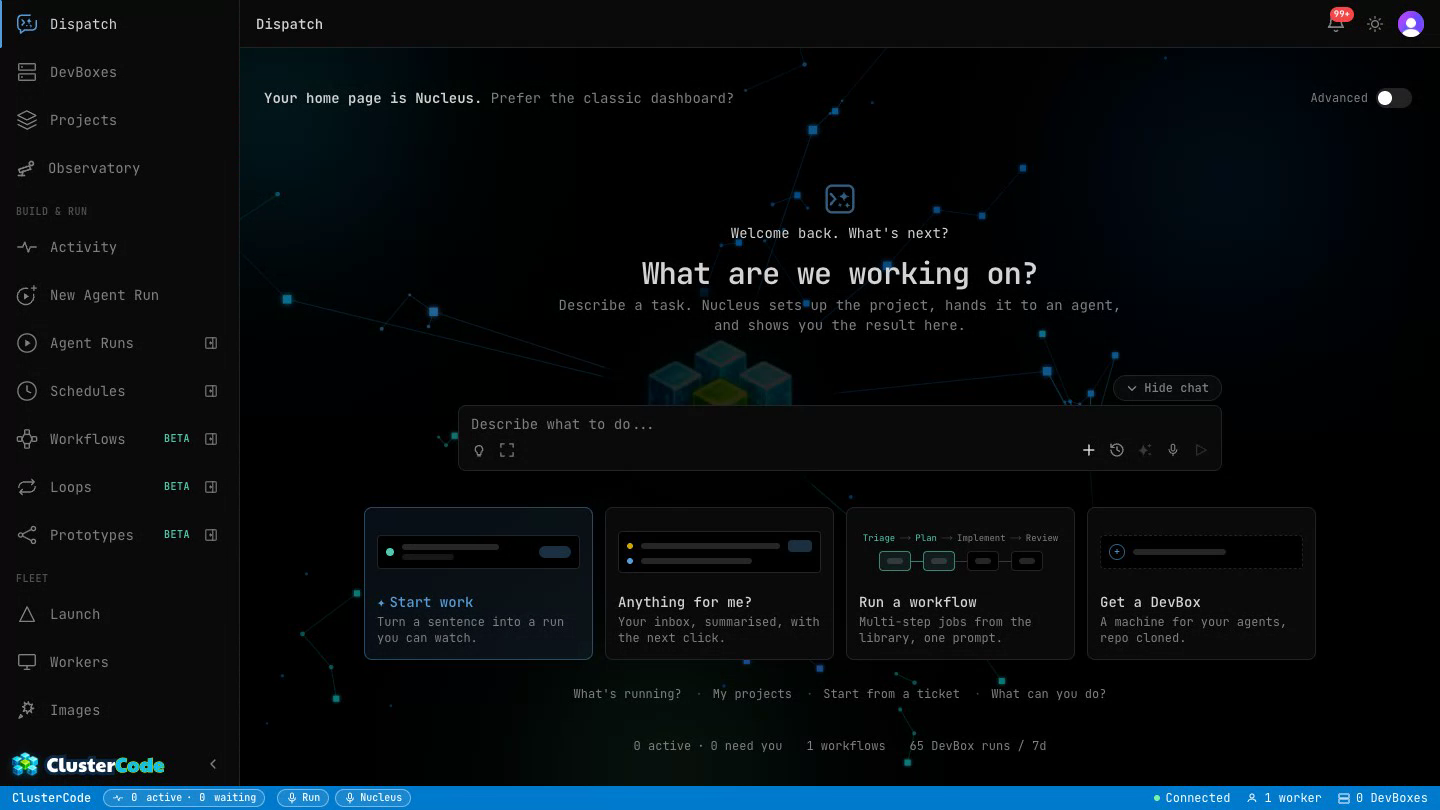
Task: Click the active/waiting status pill
Action: tap(184, 798)
